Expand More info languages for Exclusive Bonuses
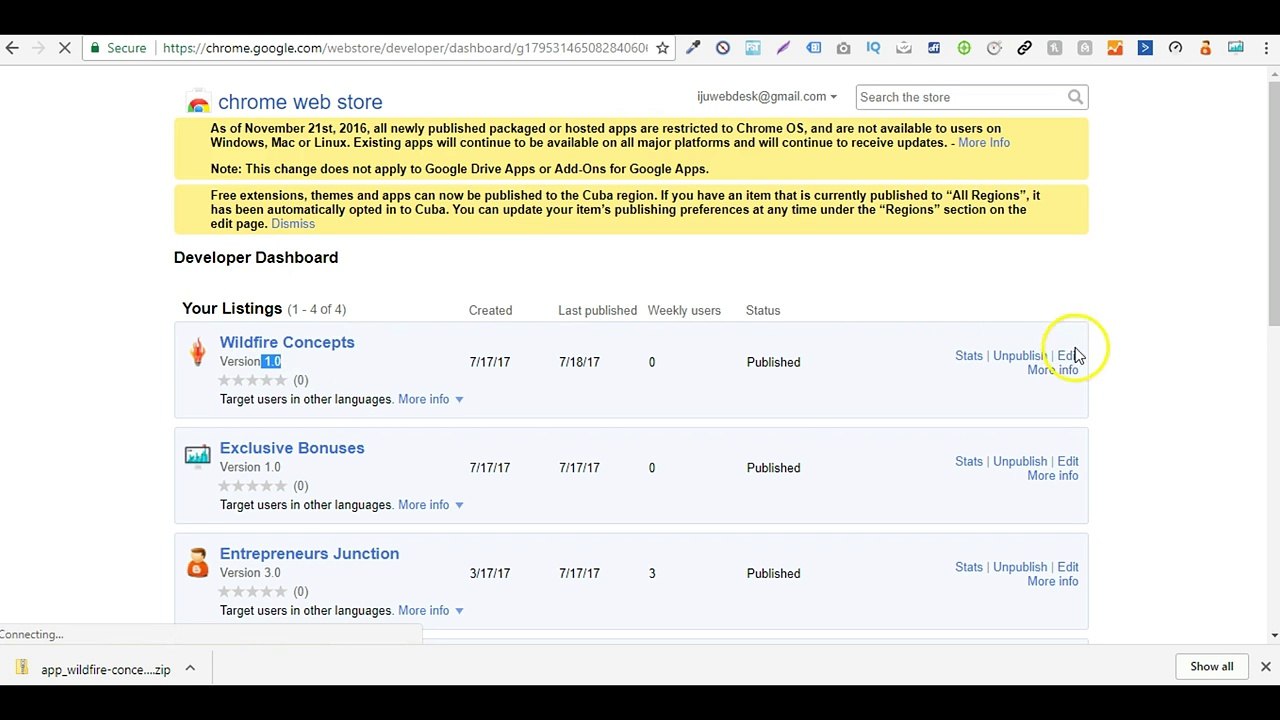This screenshot has width=1280, height=720. (x=431, y=505)
